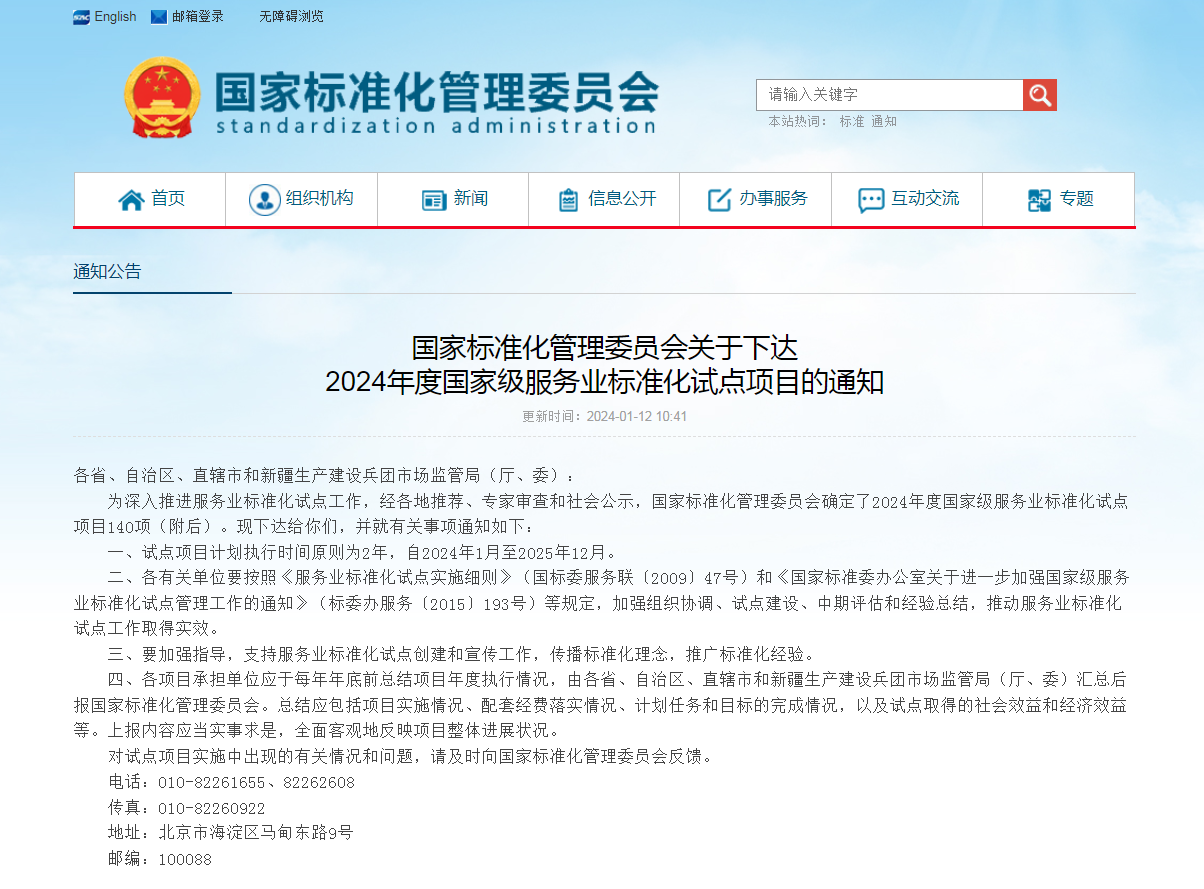Click the 组织机构 person icon
The width and height of the screenshot is (1204, 889).
click(265, 200)
